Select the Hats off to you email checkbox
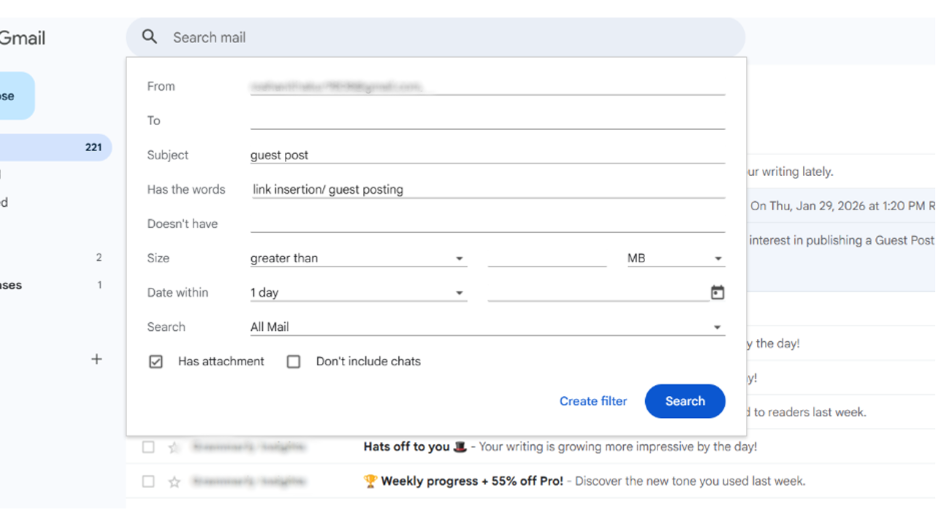 tap(148, 447)
